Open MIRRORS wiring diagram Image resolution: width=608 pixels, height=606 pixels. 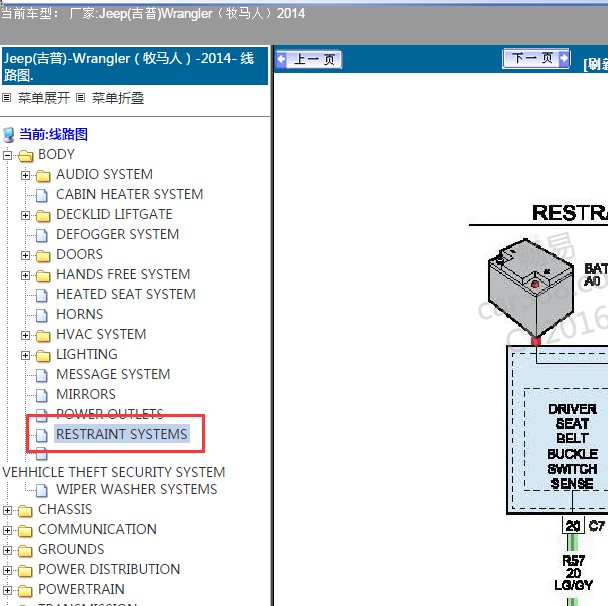[x=86, y=394]
